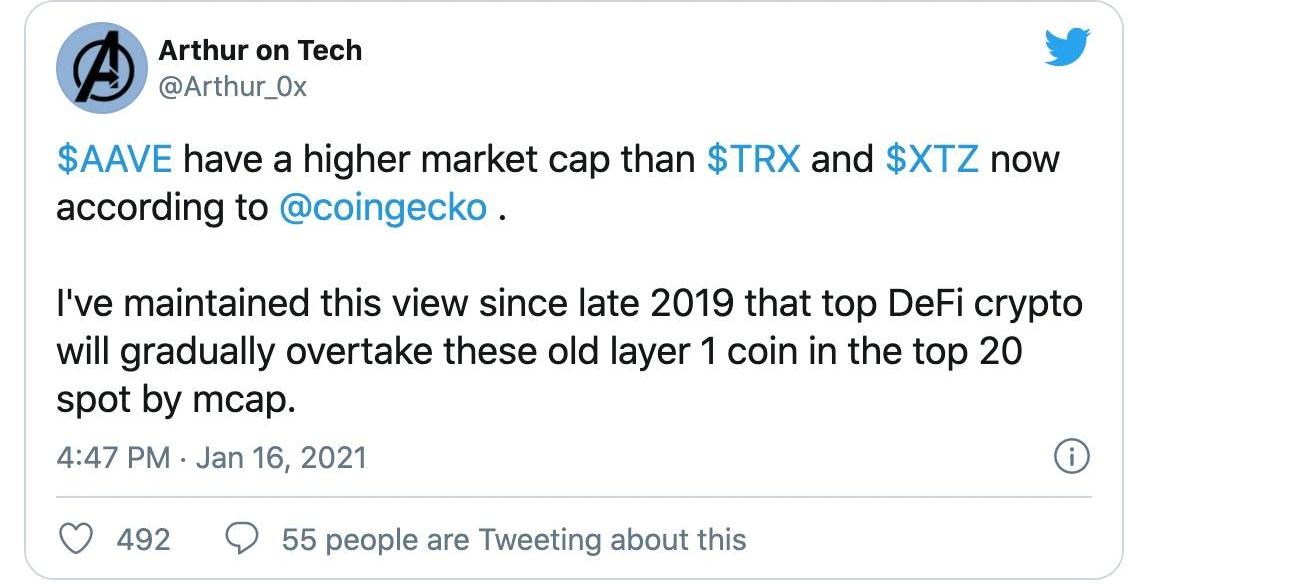
Task: Open the Arthur on Tech display name
Action: [x=260, y=50]
